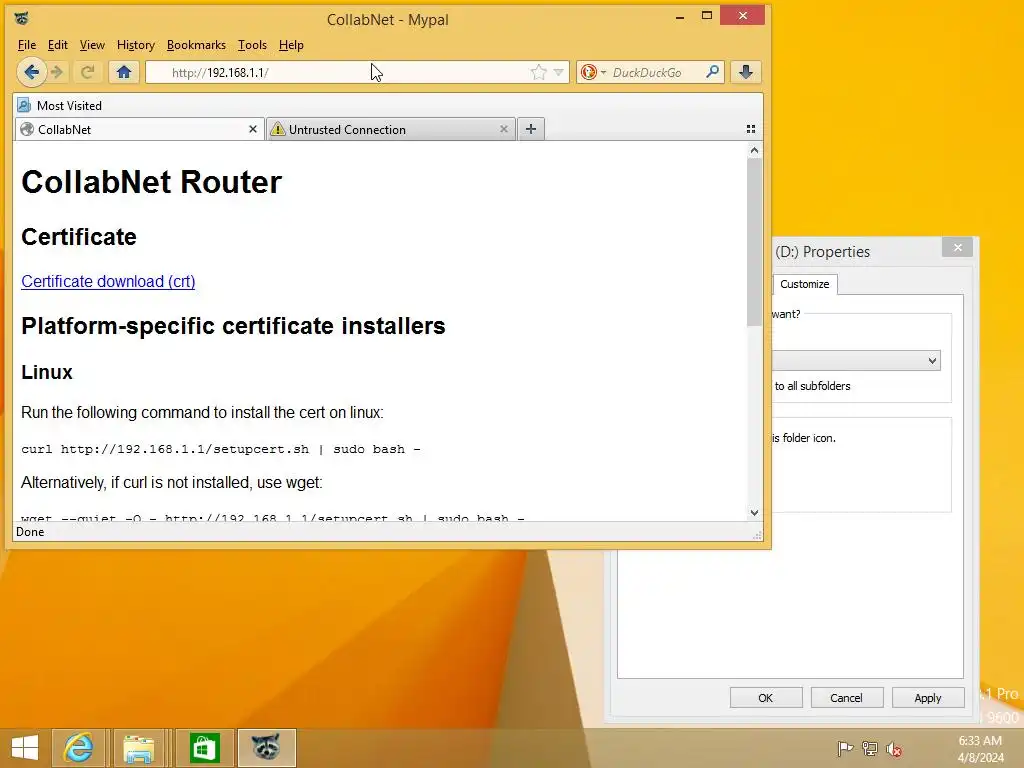Image resolution: width=1024 pixels, height=768 pixels.
Task: Open the Bookmarks menu
Action: coord(196,45)
